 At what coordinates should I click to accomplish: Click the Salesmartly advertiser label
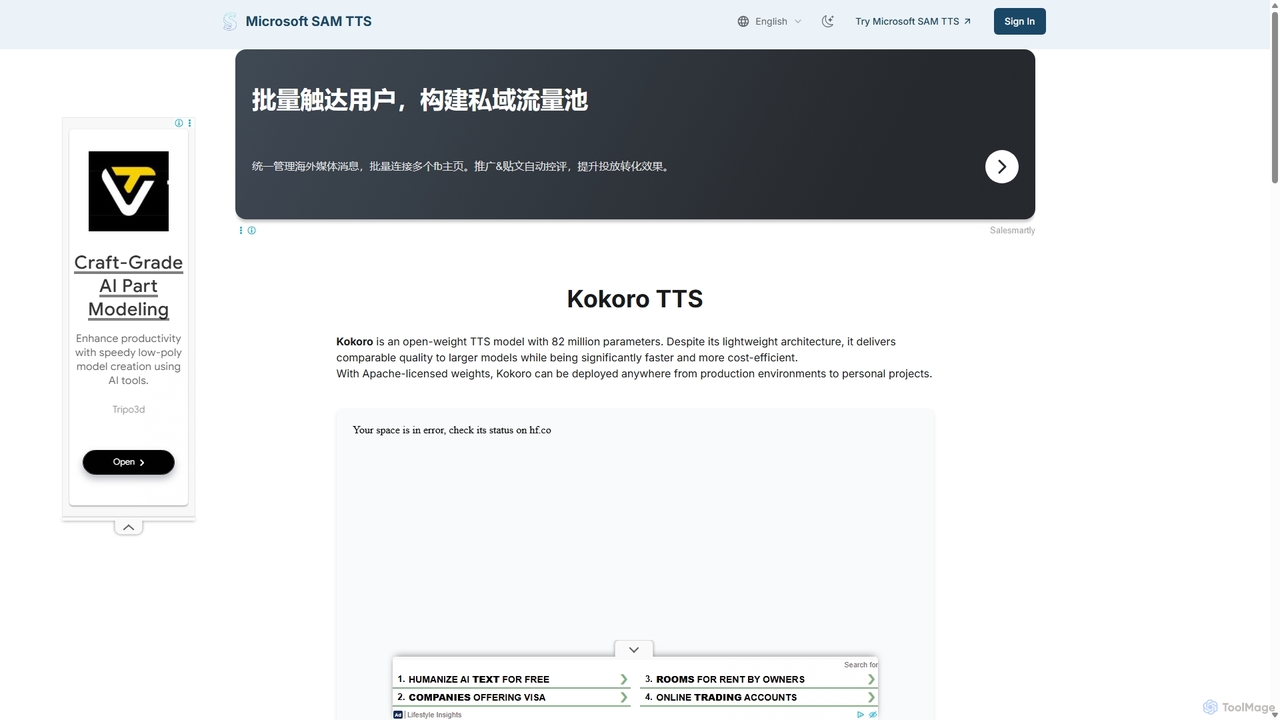point(1012,230)
